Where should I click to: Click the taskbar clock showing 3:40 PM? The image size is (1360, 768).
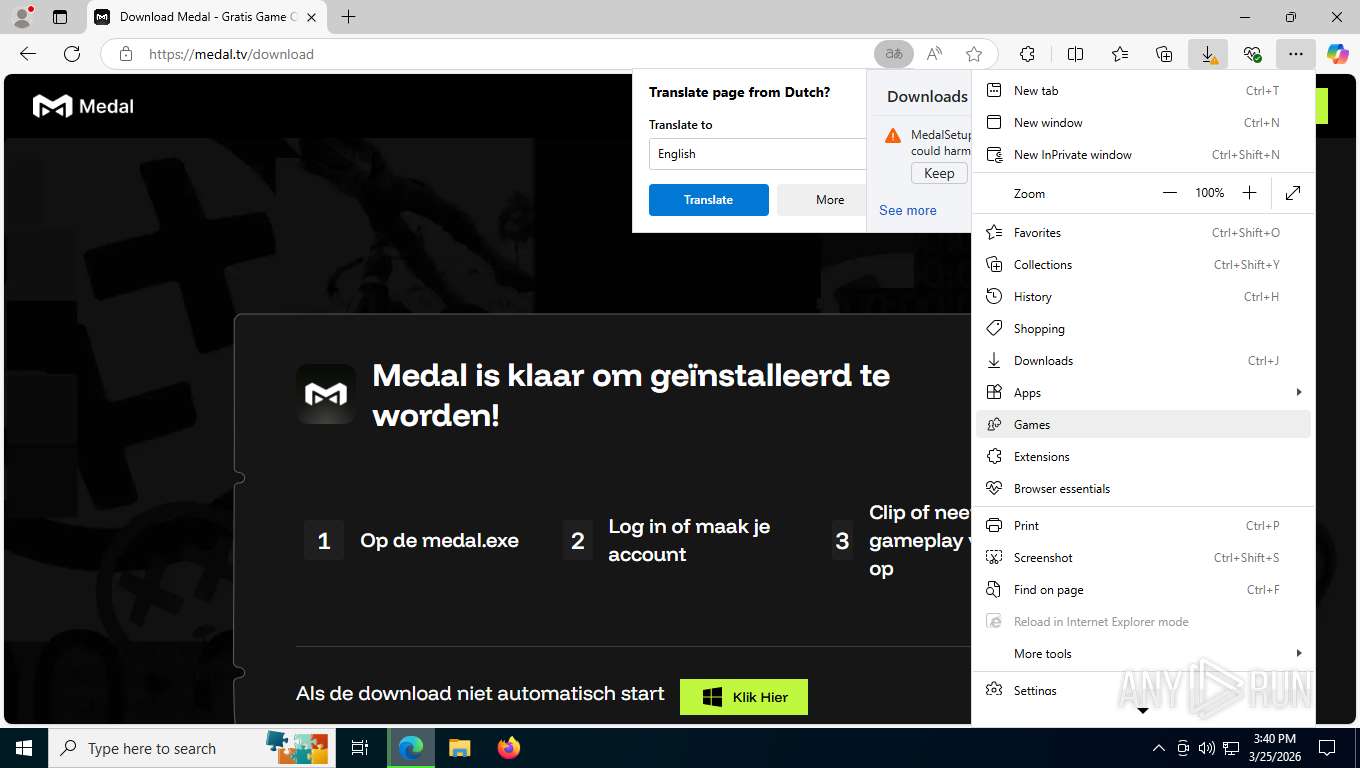pos(1273,748)
